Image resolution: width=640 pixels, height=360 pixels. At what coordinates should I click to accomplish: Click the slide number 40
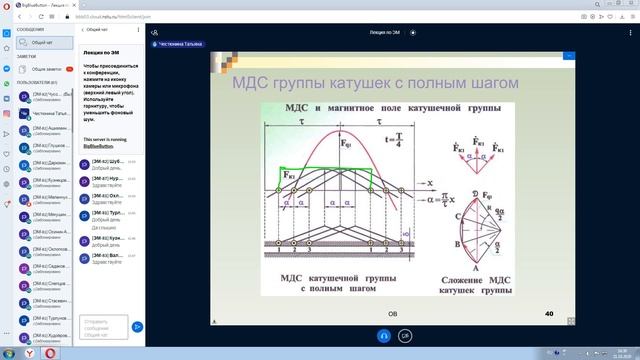coord(549,313)
